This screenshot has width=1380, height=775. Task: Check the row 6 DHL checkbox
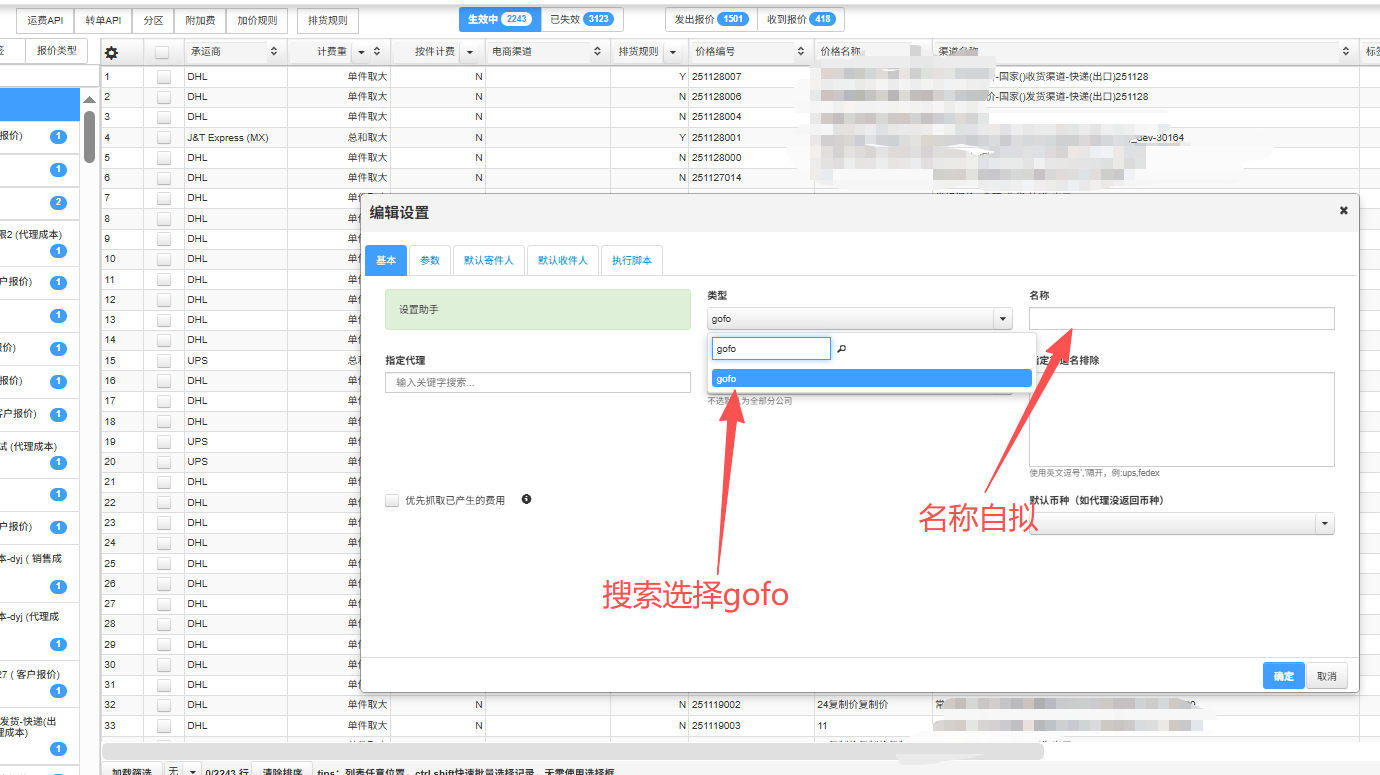pyautogui.click(x=164, y=178)
